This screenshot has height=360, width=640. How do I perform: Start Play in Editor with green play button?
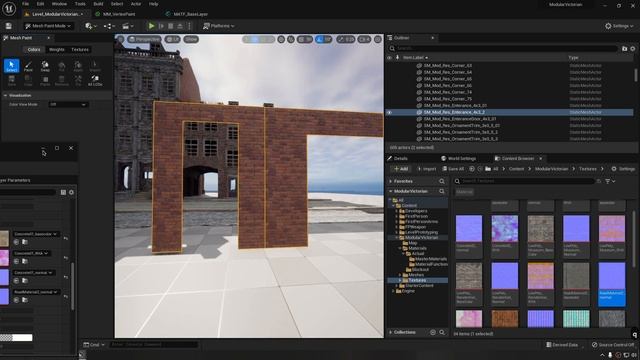click(151, 26)
